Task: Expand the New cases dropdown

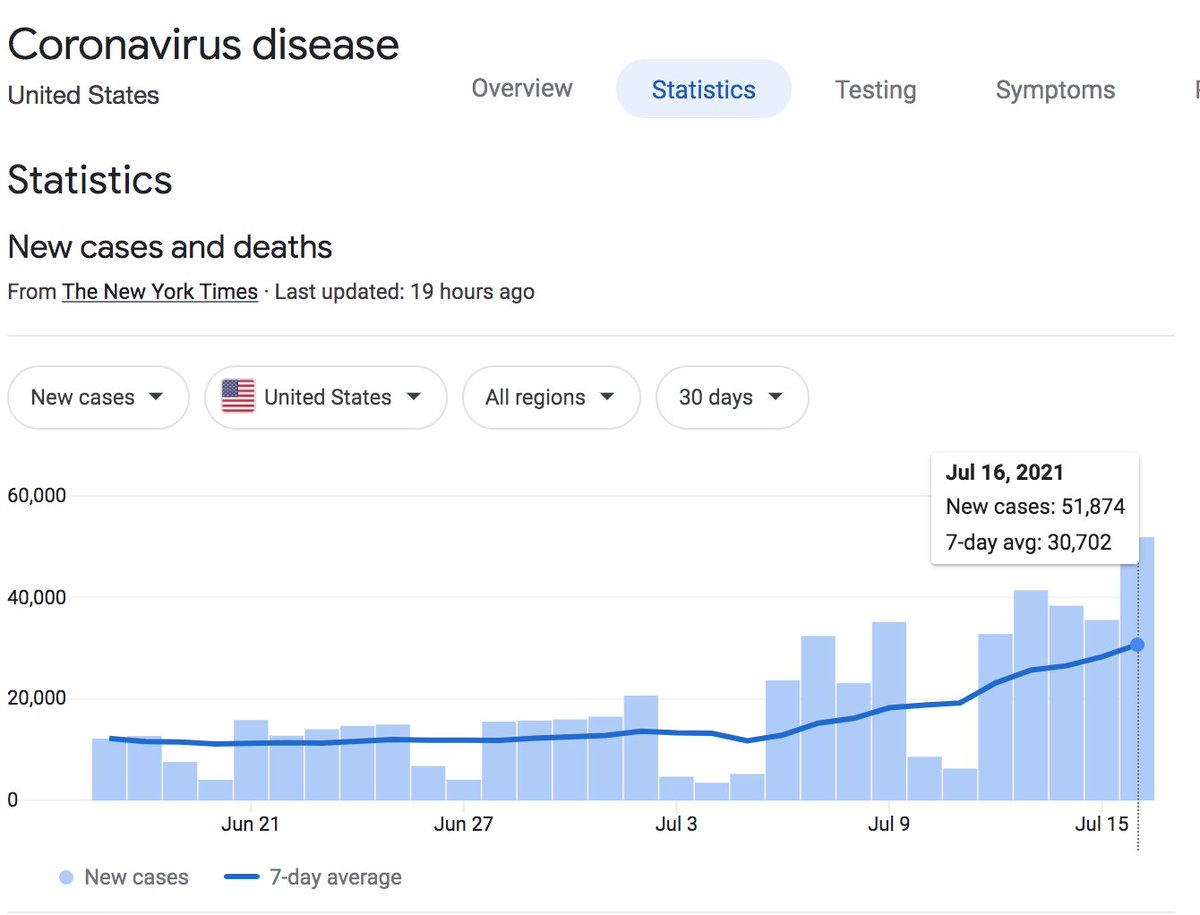Action: (98, 397)
